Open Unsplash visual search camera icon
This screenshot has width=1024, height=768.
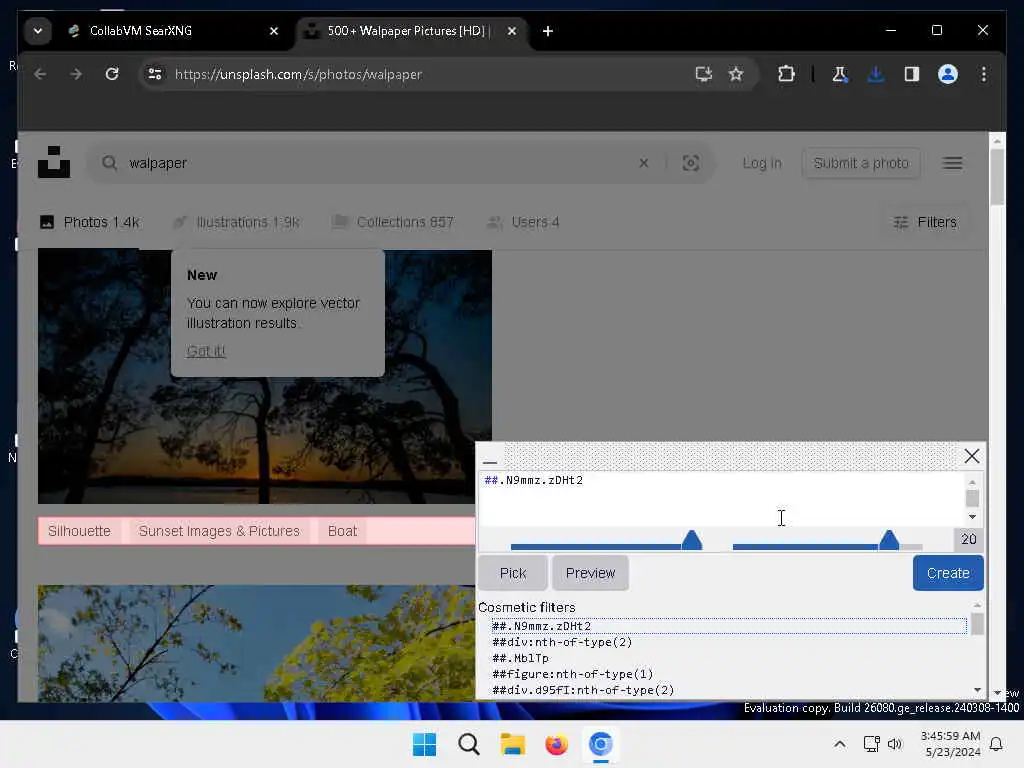click(x=690, y=163)
